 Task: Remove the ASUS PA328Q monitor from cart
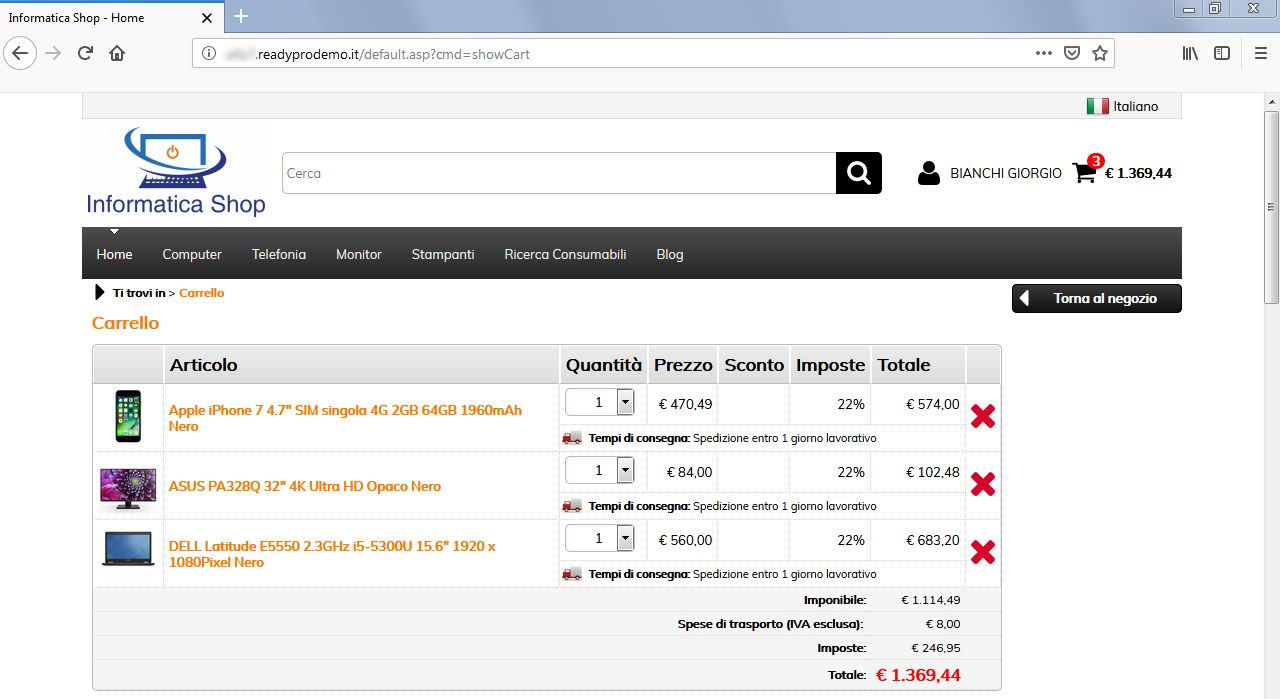point(983,485)
